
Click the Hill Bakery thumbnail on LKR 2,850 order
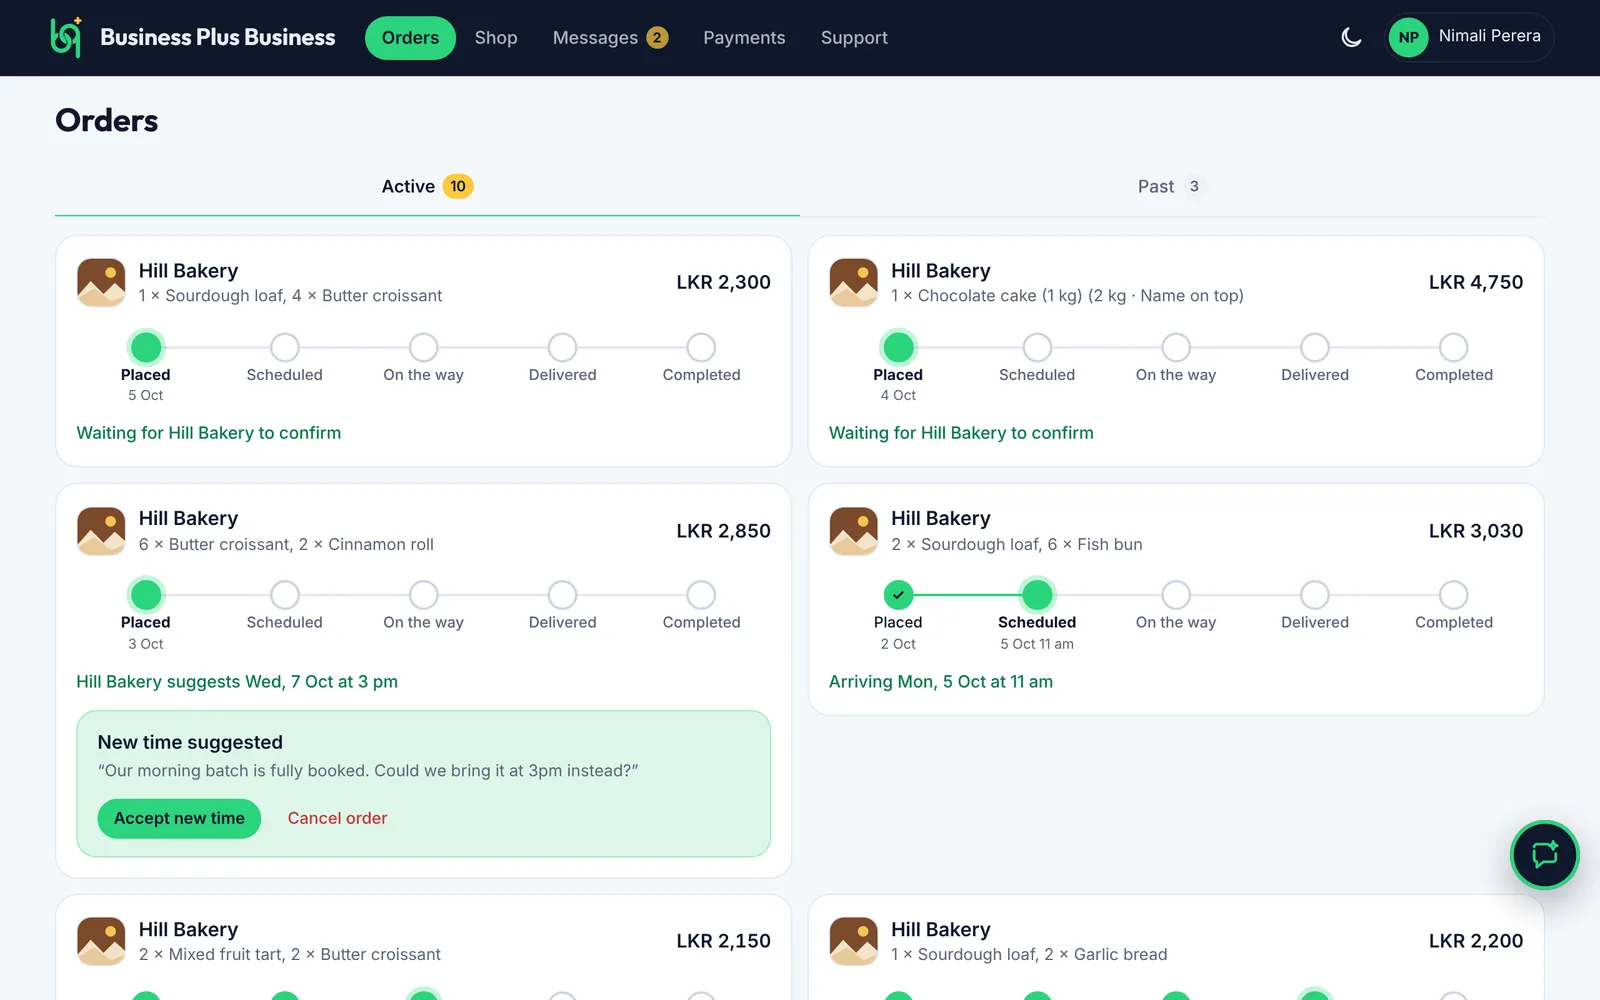click(101, 531)
